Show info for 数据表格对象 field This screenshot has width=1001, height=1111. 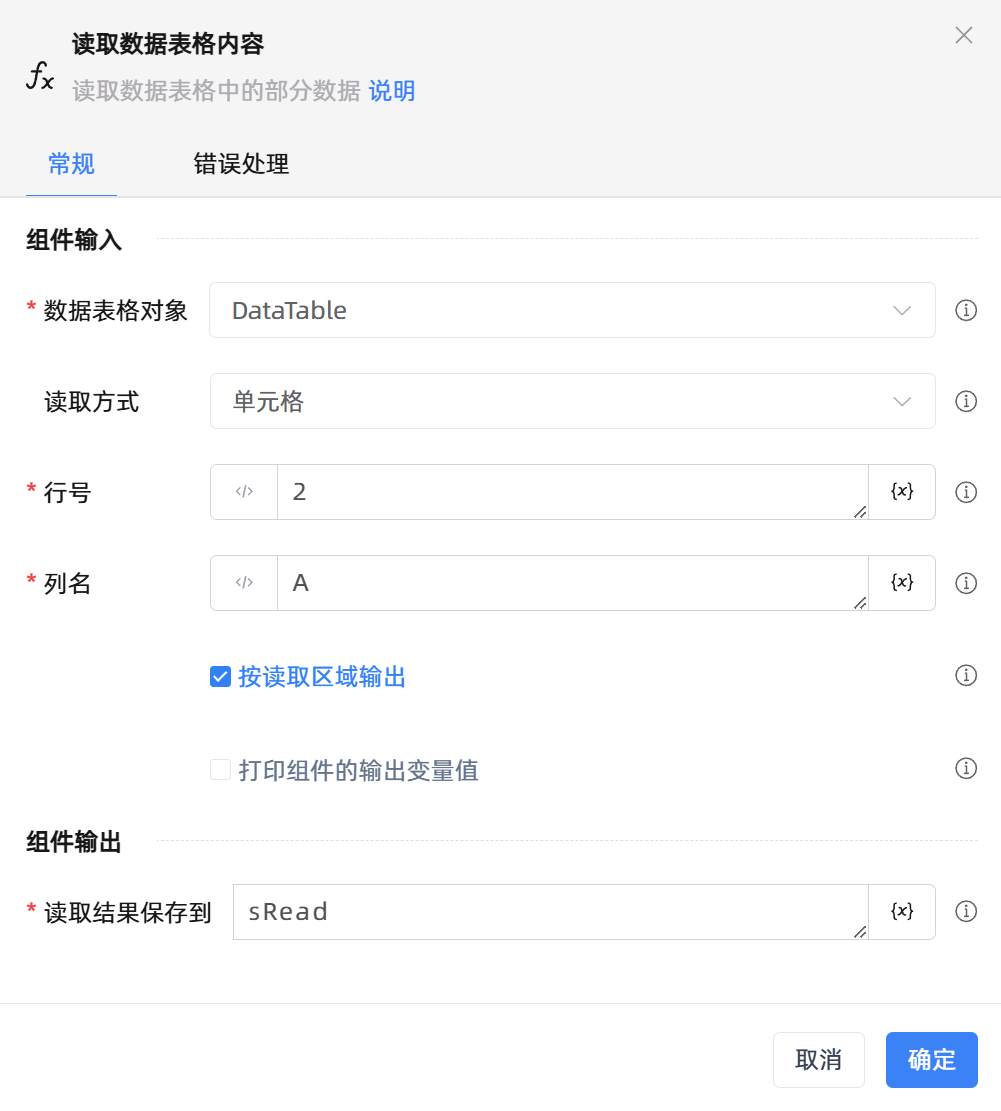click(x=966, y=310)
